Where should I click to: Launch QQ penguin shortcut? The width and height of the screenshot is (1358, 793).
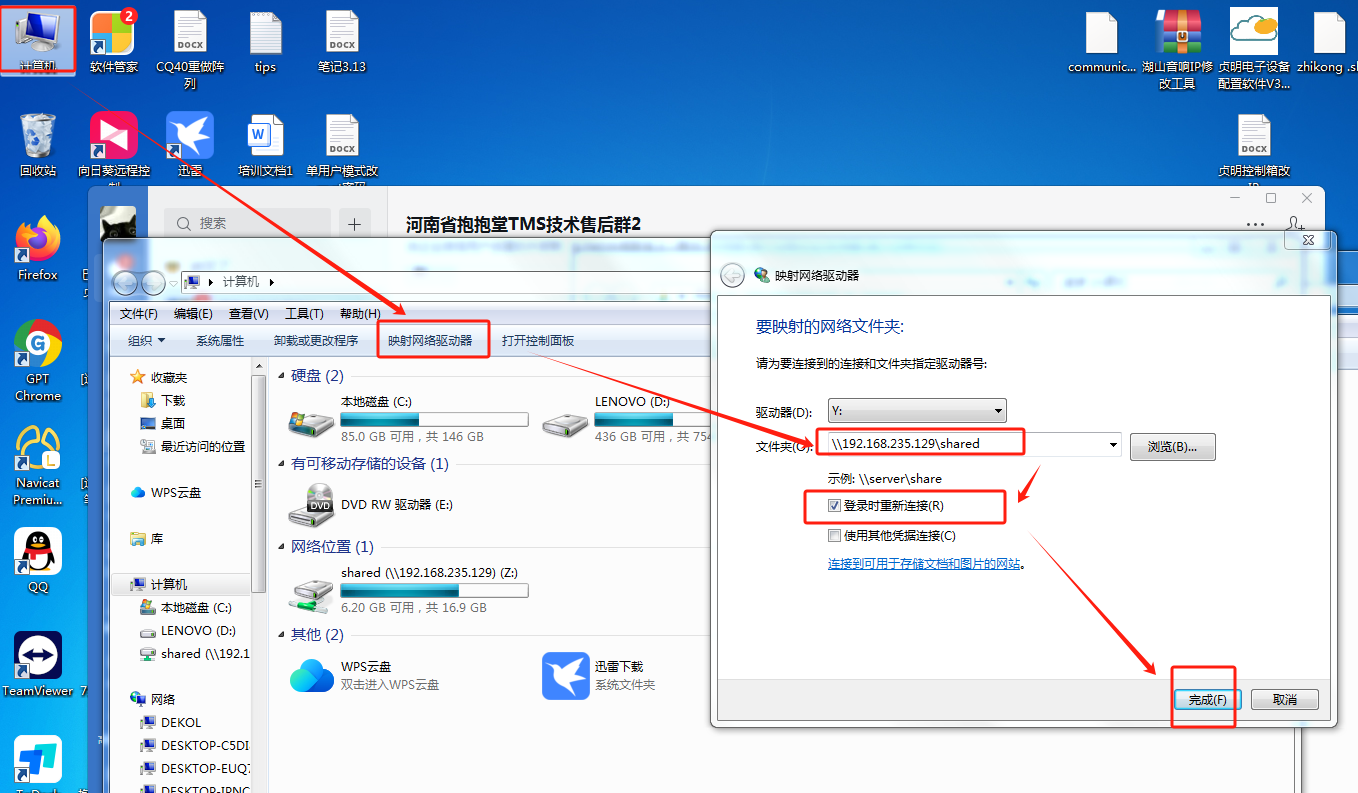point(38,560)
